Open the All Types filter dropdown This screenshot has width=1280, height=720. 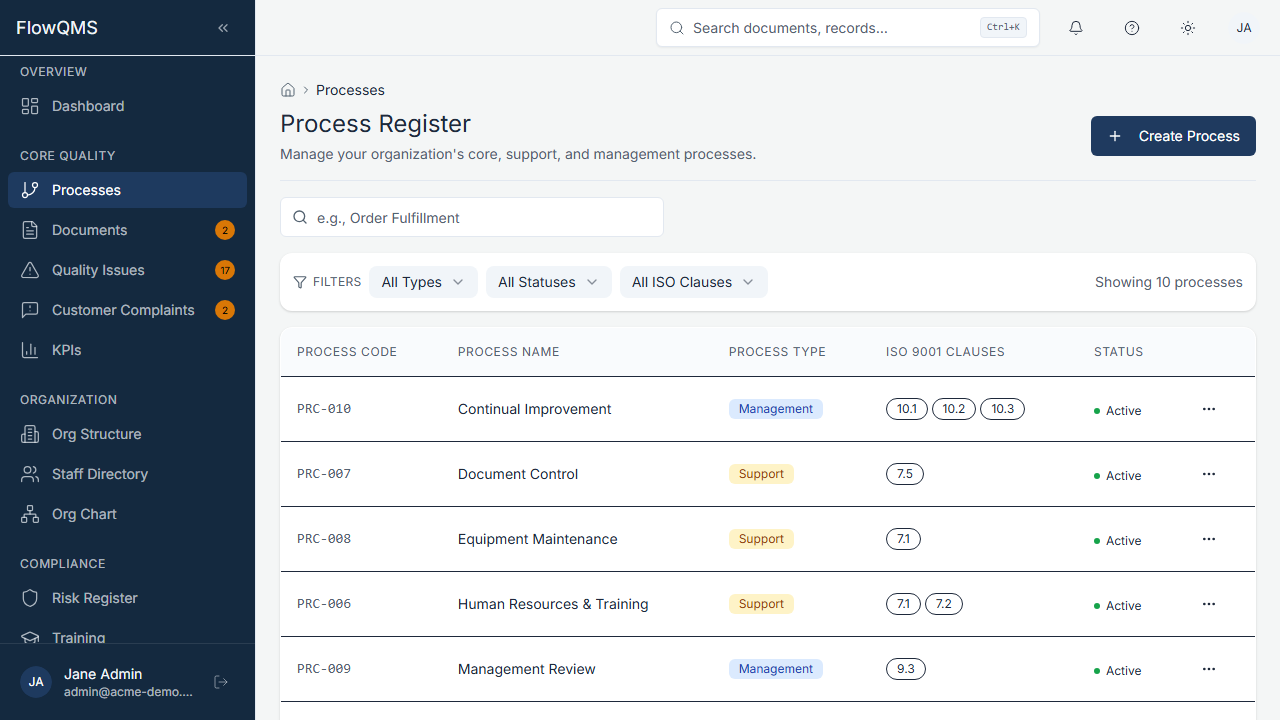422,282
